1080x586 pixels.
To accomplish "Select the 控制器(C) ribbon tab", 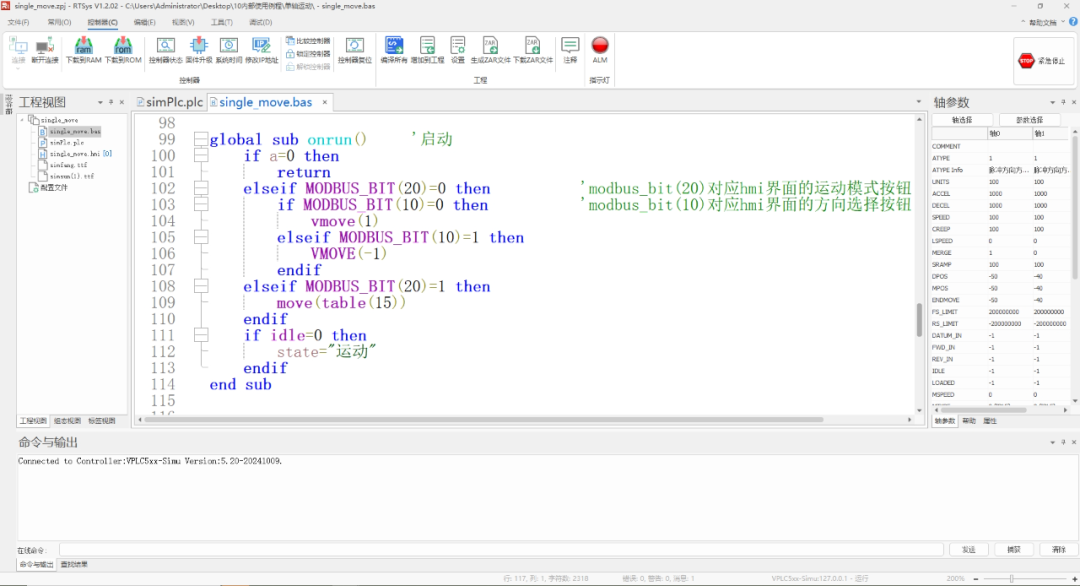I will coord(103,22).
